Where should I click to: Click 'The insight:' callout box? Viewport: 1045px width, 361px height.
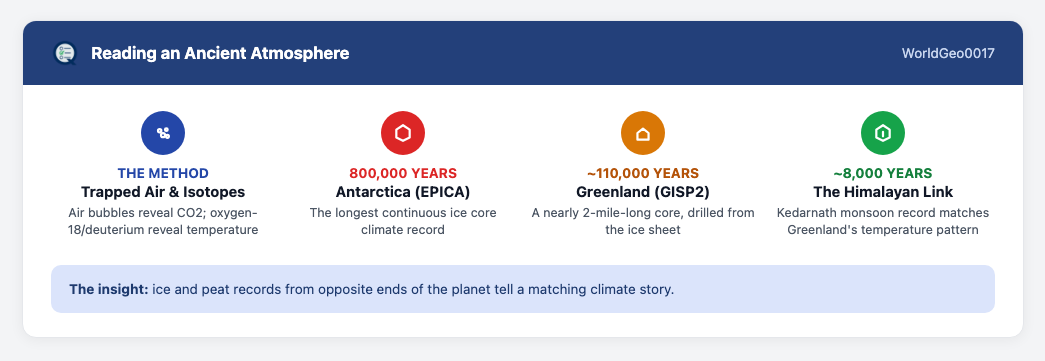[522, 289]
